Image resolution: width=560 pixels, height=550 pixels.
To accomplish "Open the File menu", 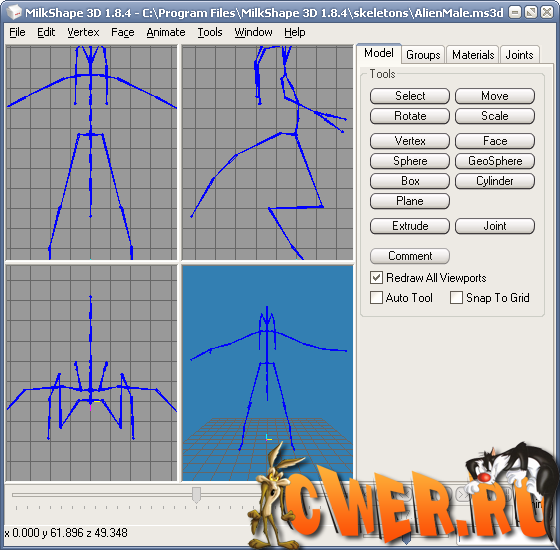I will [x=17, y=32].
